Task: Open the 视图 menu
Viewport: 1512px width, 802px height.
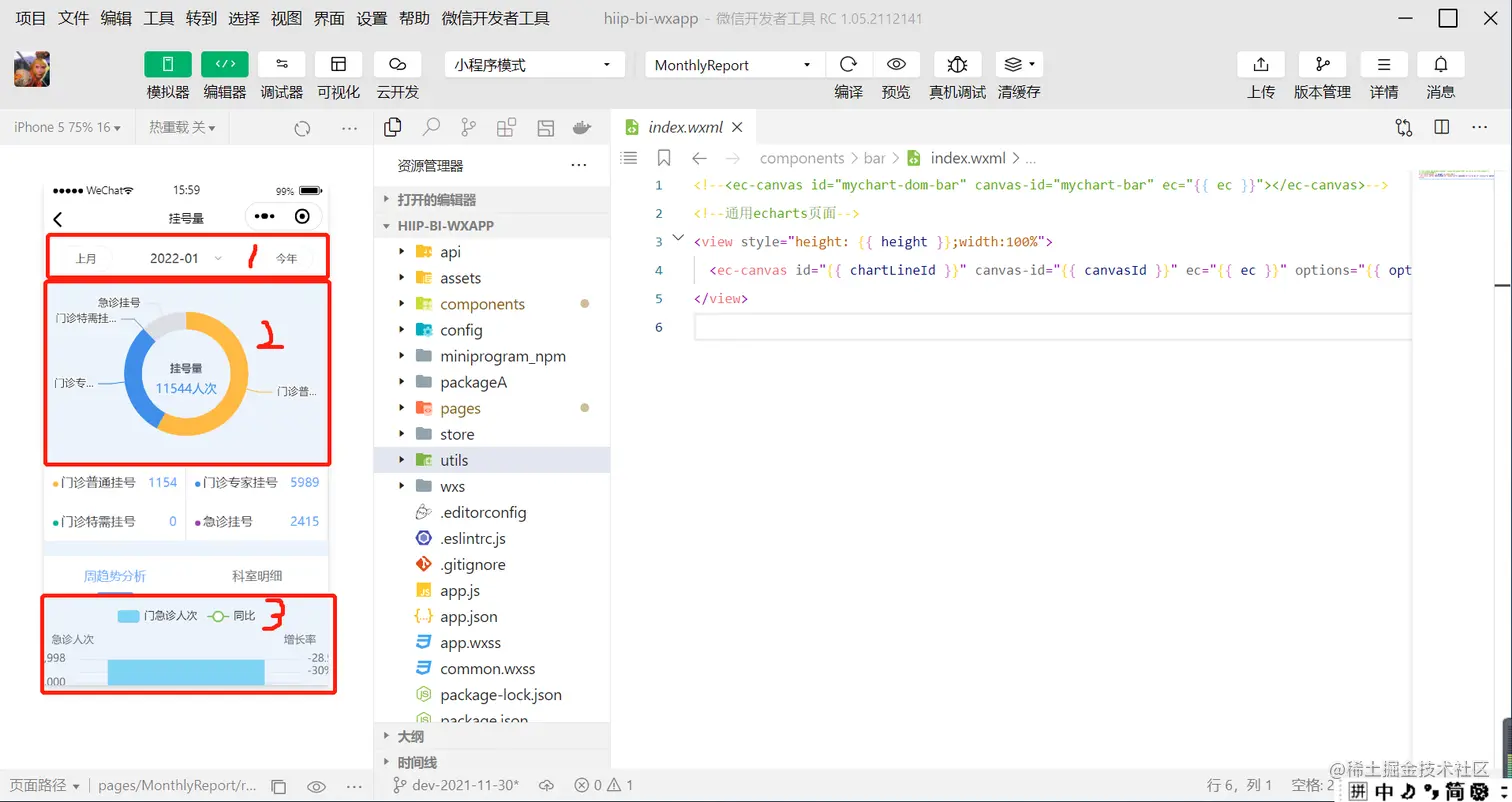Action: tap(287, 18)
